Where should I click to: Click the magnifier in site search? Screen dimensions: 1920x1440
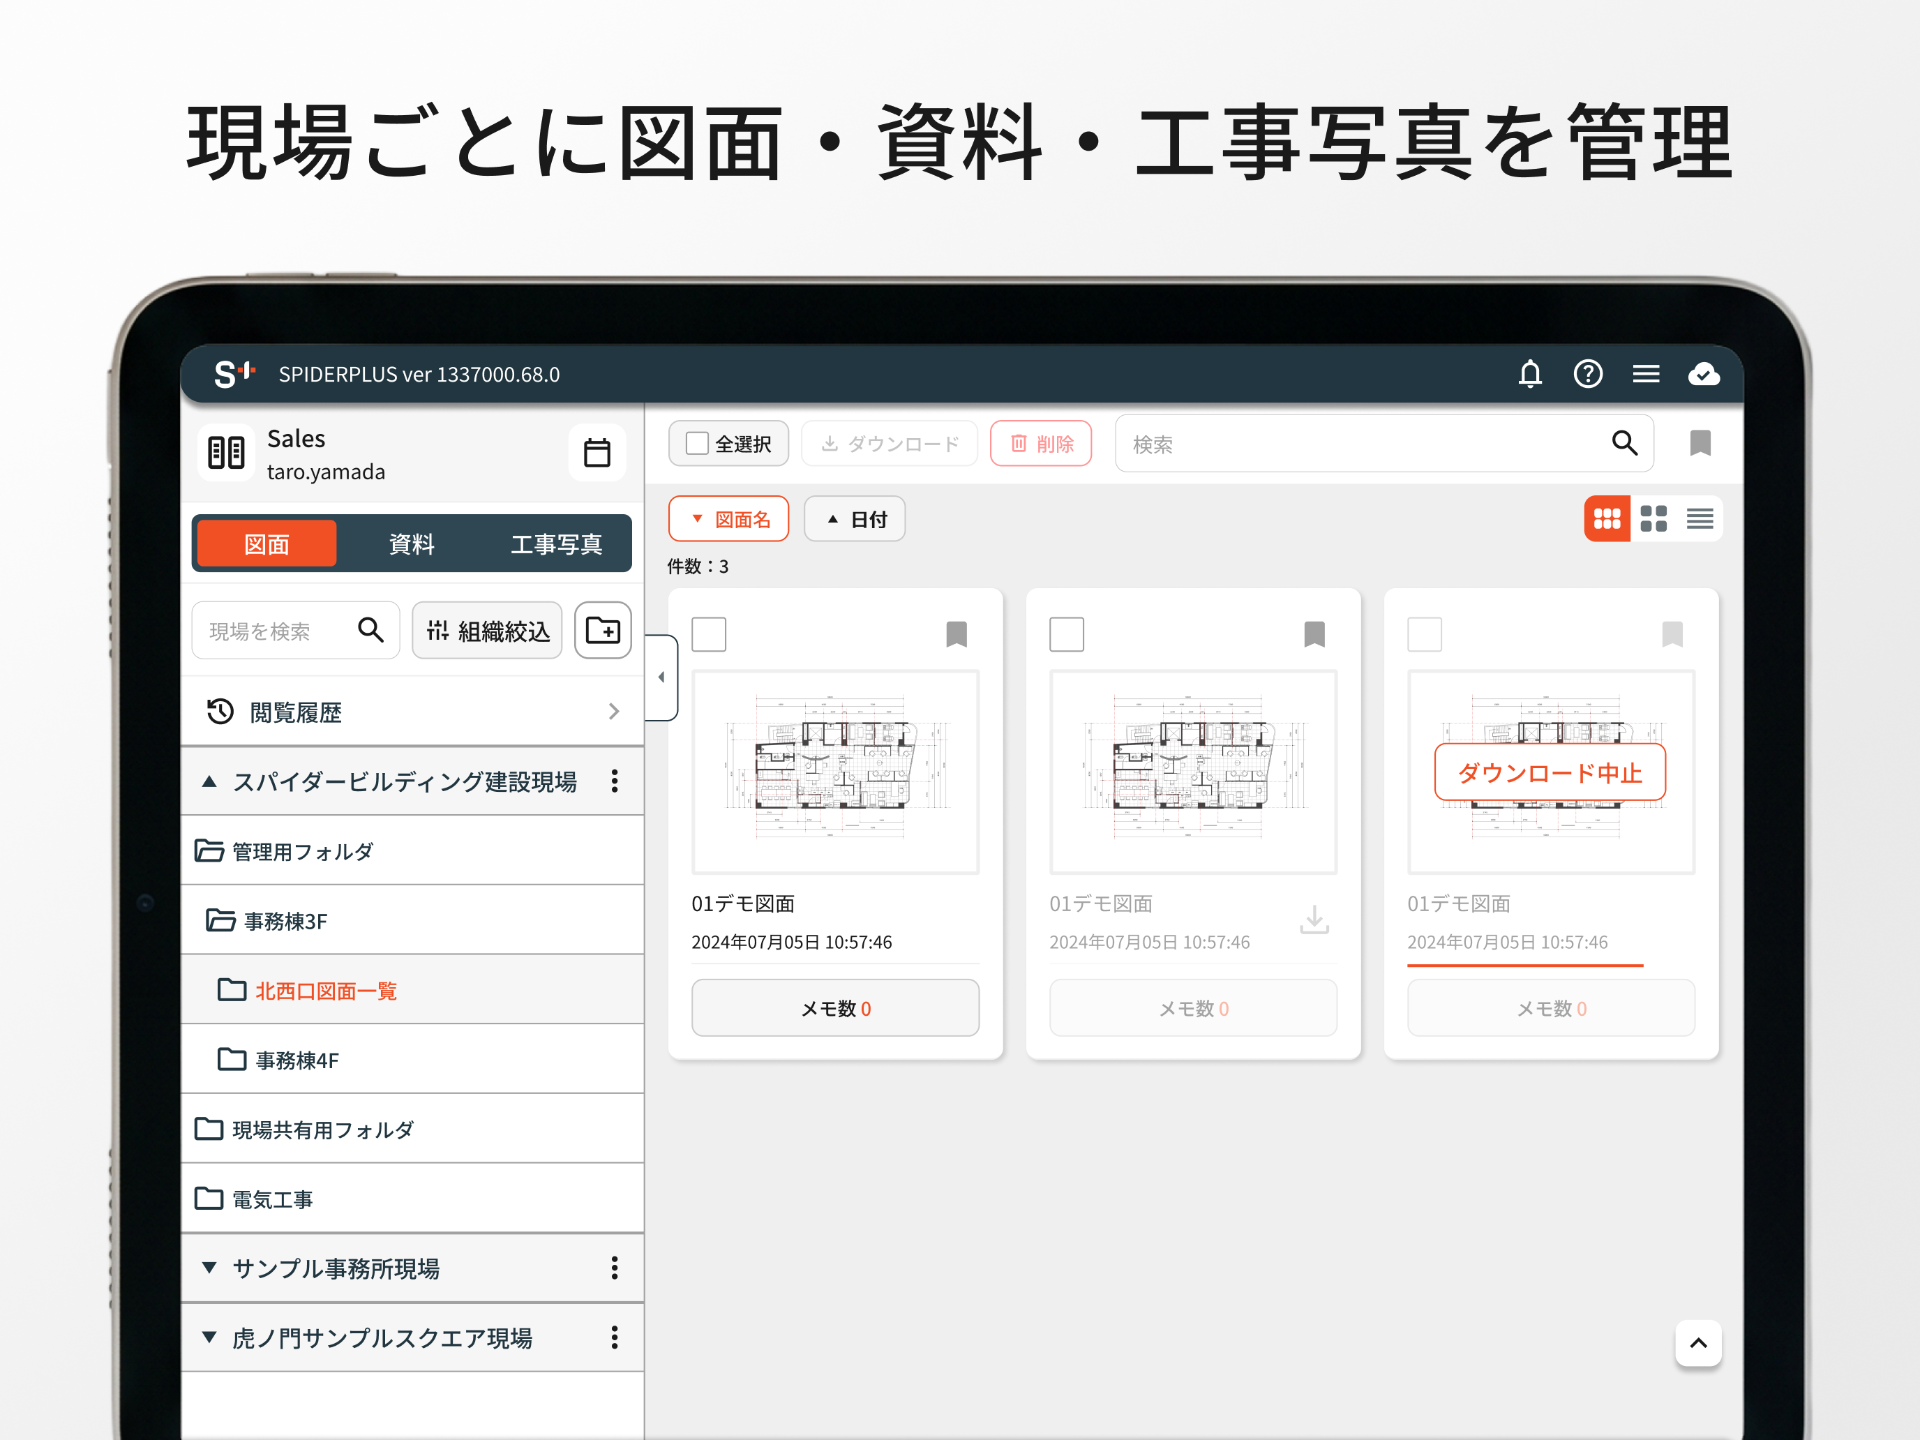[x=371, y=630]
